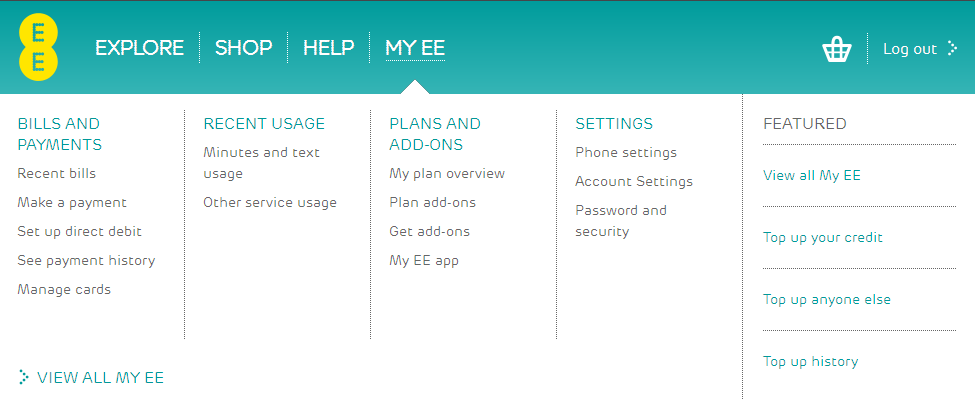Open Recent bills link

tap(57, 174)
